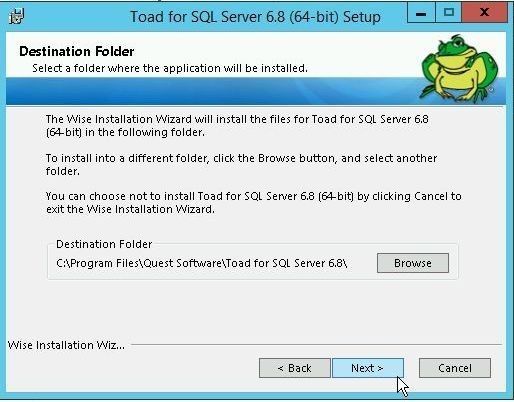Click the 'You can choose not to install' paragraph

pos(254,203)
